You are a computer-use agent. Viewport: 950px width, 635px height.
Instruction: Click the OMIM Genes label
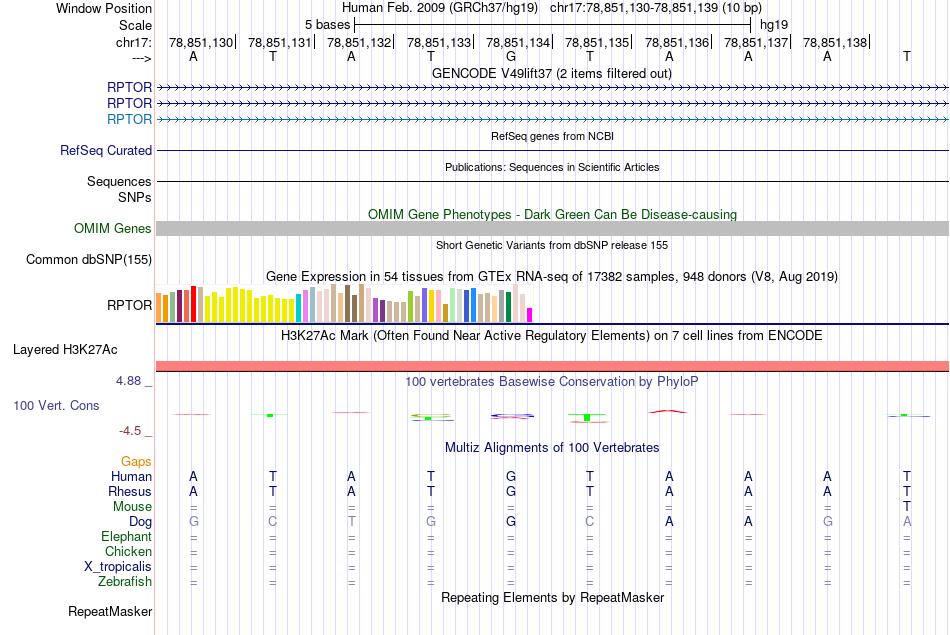point(112,228)
